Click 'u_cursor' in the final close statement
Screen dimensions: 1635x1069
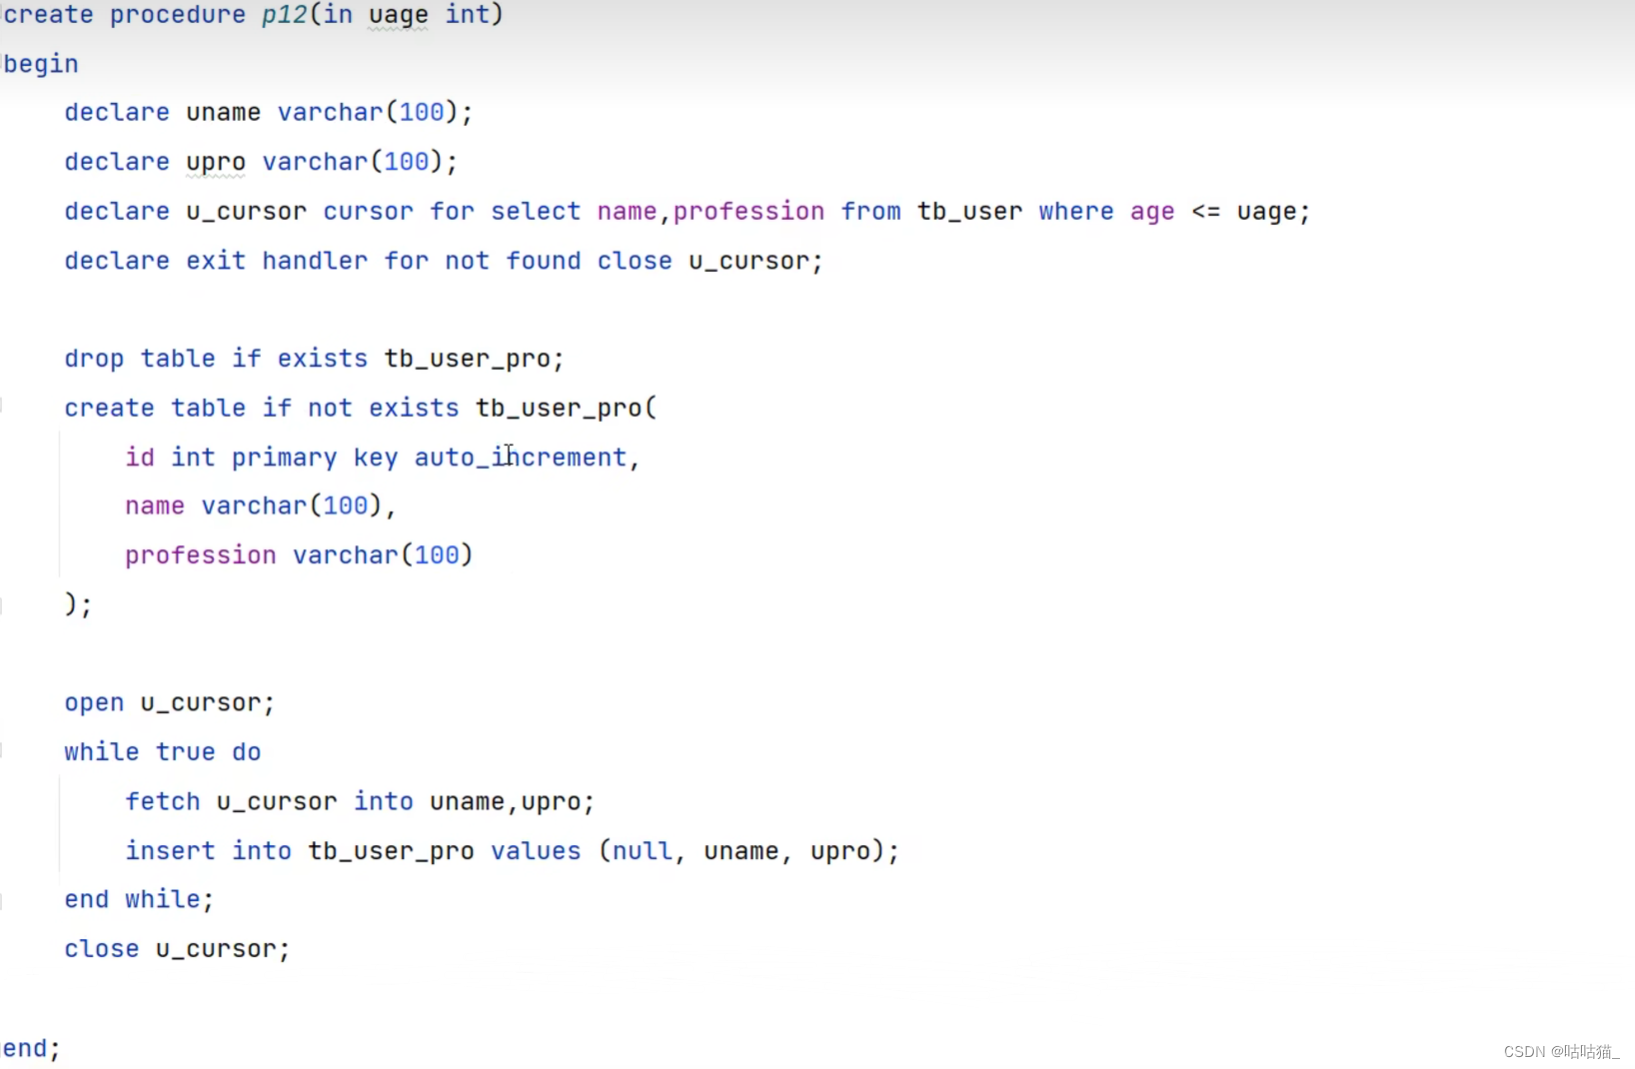click(x=215, y=949)
